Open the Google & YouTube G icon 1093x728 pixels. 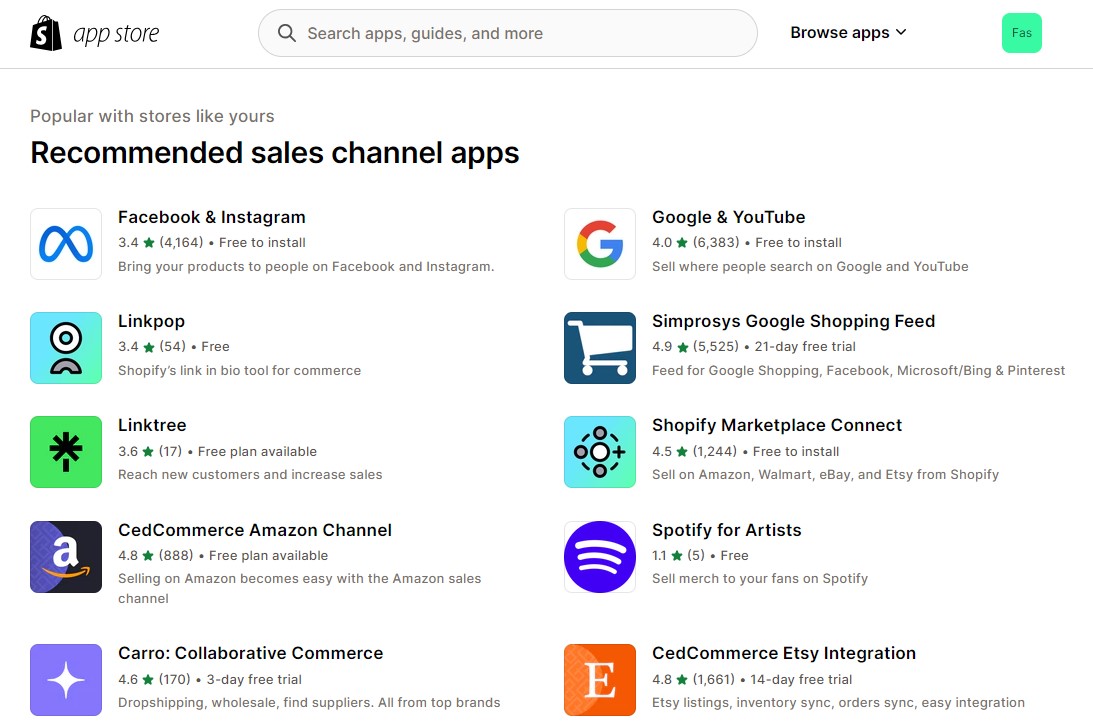600,244
